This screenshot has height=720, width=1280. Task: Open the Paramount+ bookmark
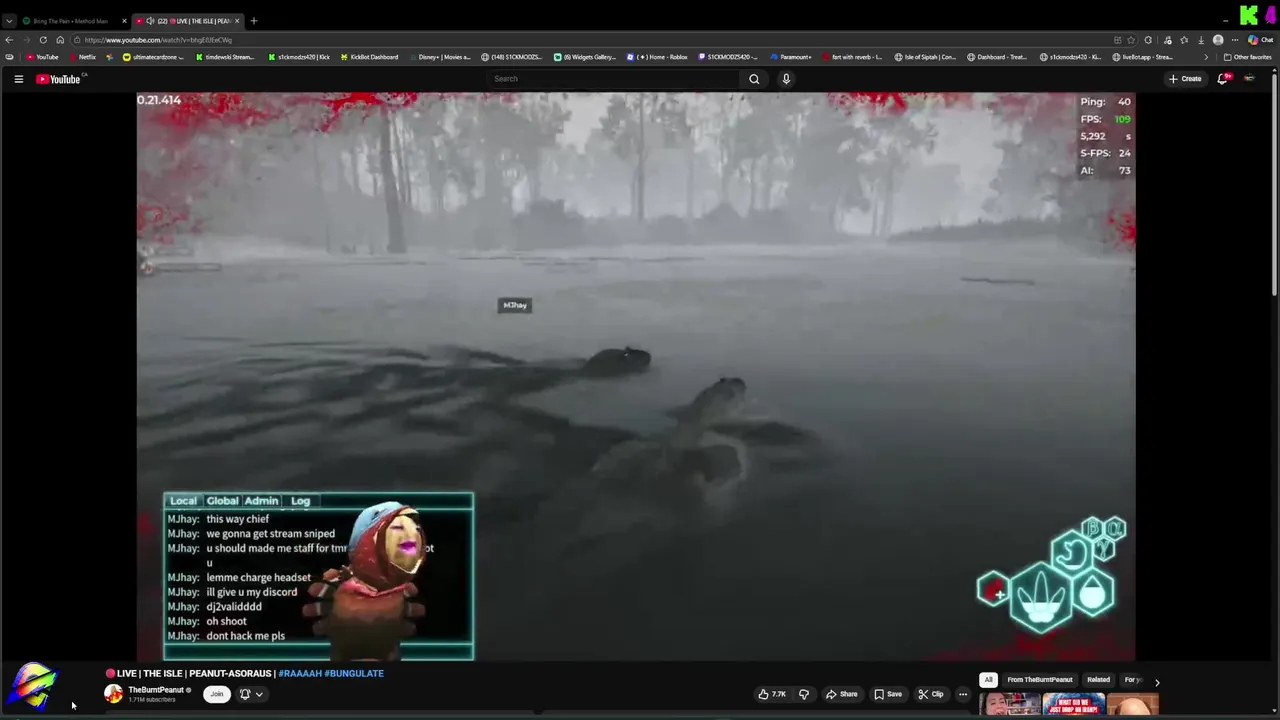click(x=791, y=57)
